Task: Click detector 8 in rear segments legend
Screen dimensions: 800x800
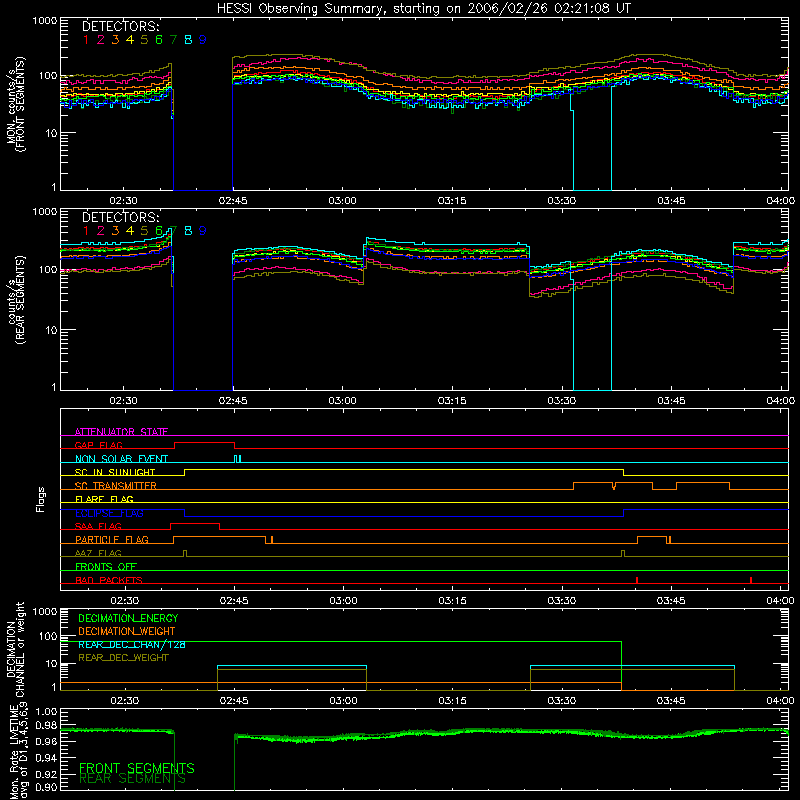Action: pos(188,231)
